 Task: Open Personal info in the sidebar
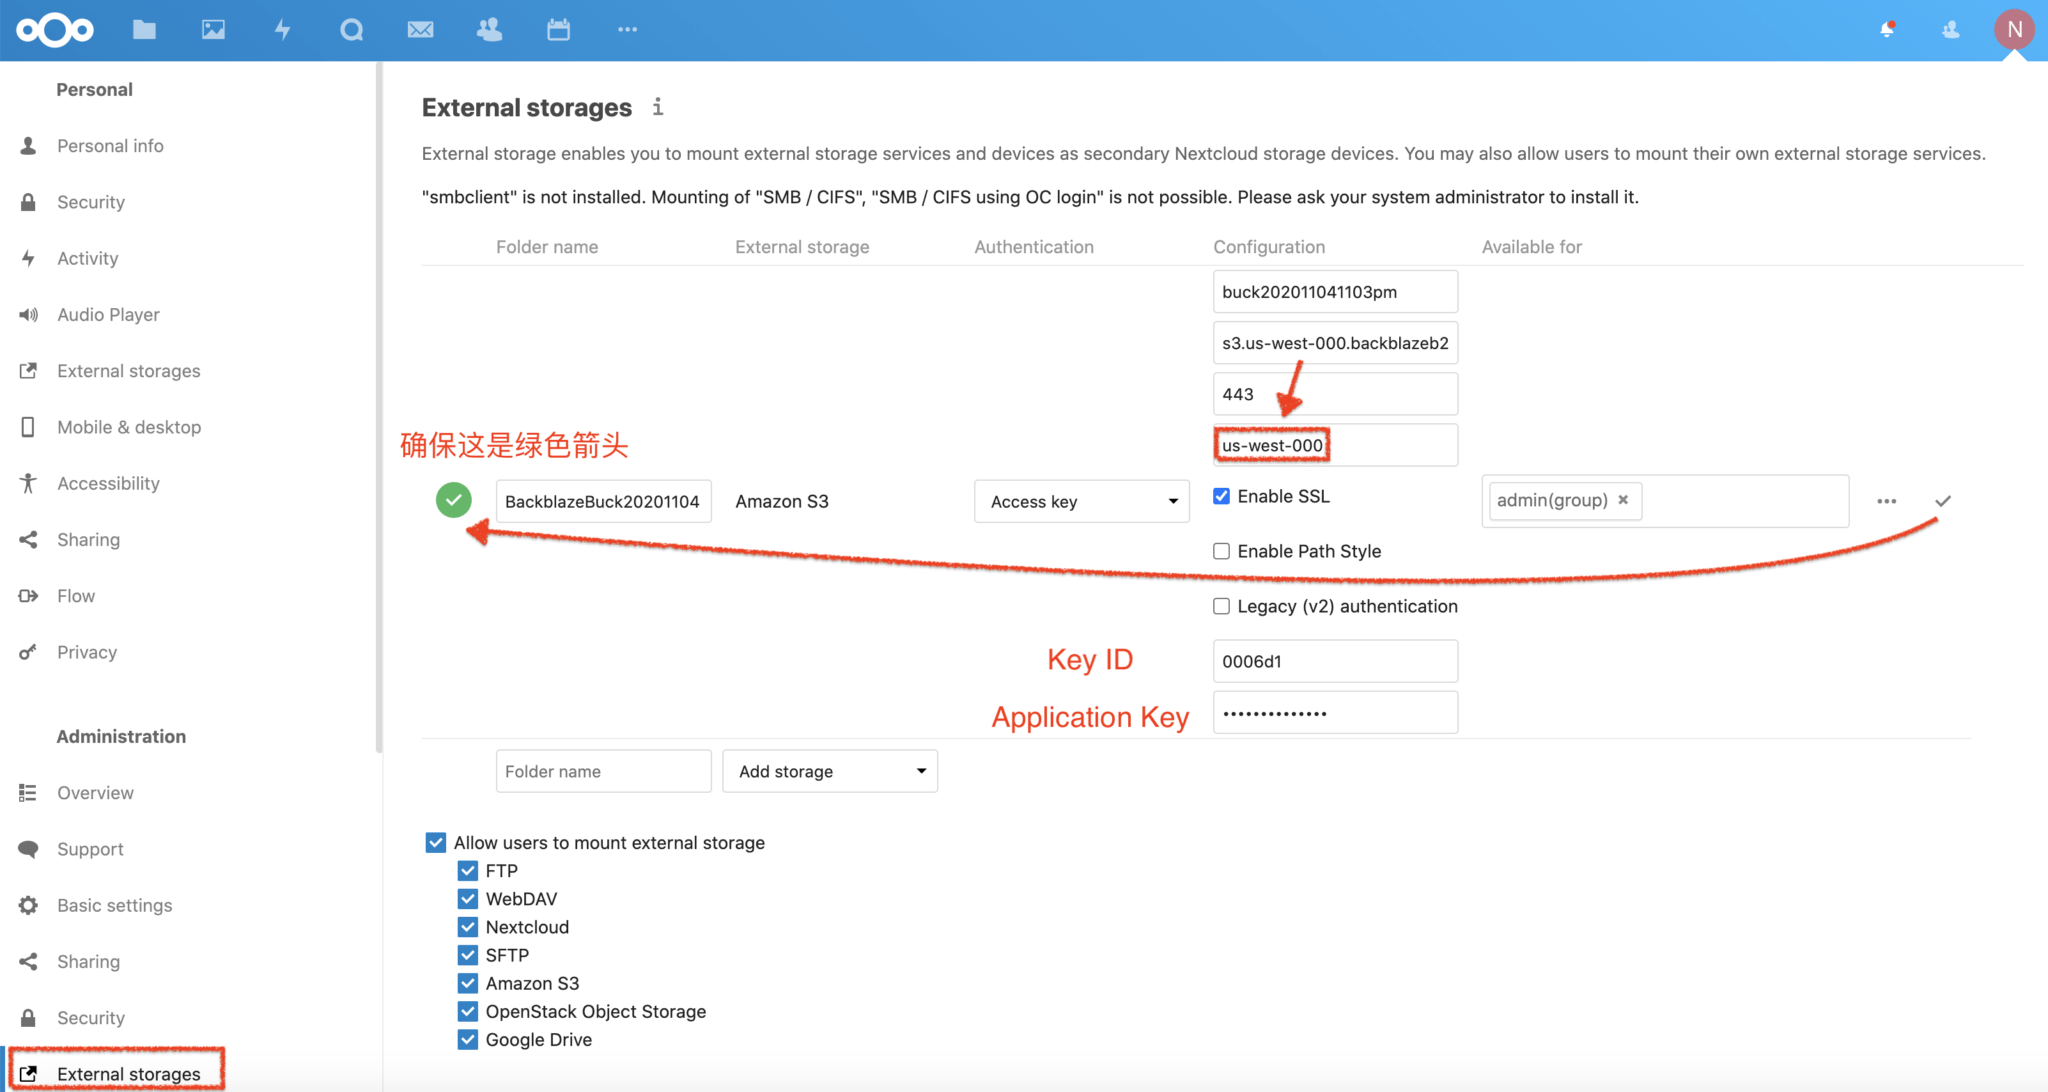[x=110, y=146]
